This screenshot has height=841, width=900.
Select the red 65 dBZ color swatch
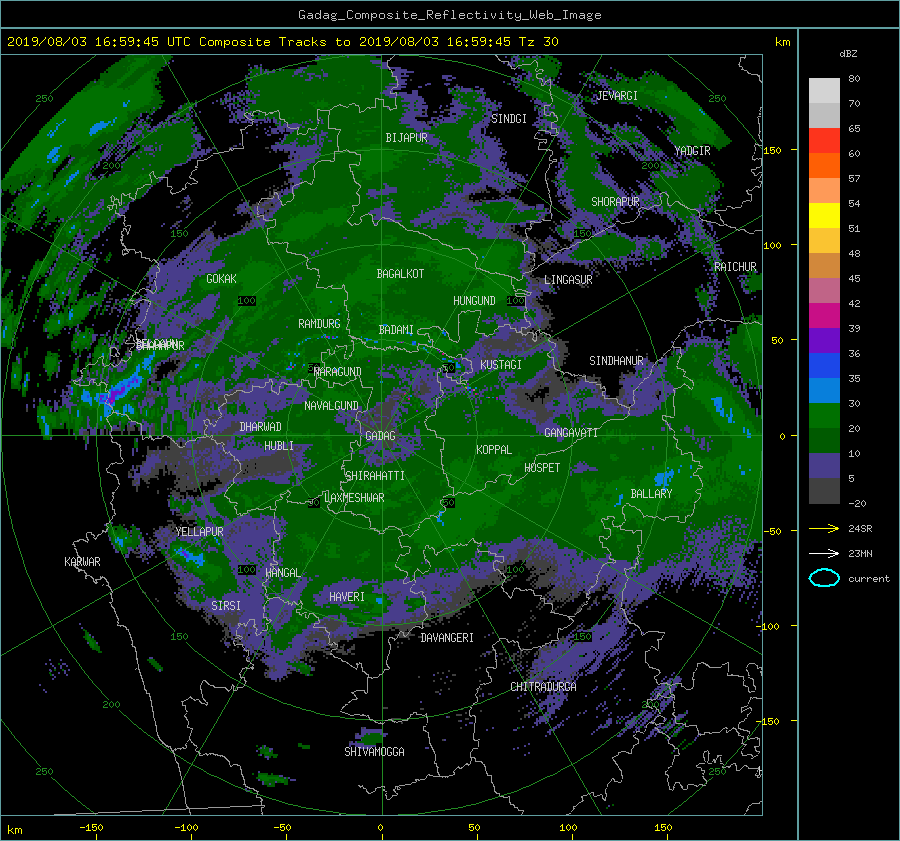point(824,140)
